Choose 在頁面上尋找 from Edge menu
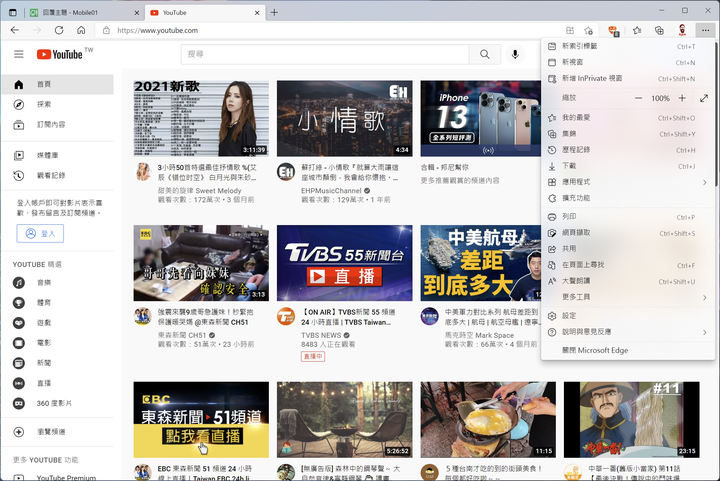 (x=628, y=265)
